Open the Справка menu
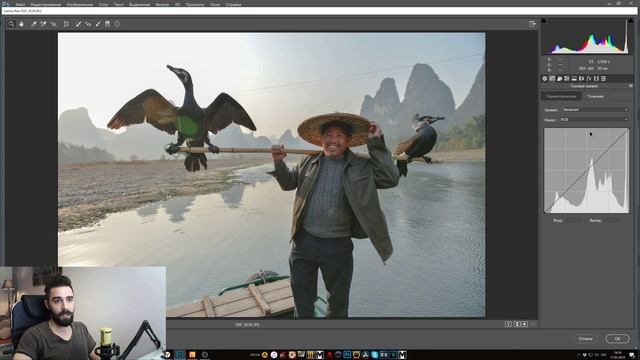 (233, 4)
